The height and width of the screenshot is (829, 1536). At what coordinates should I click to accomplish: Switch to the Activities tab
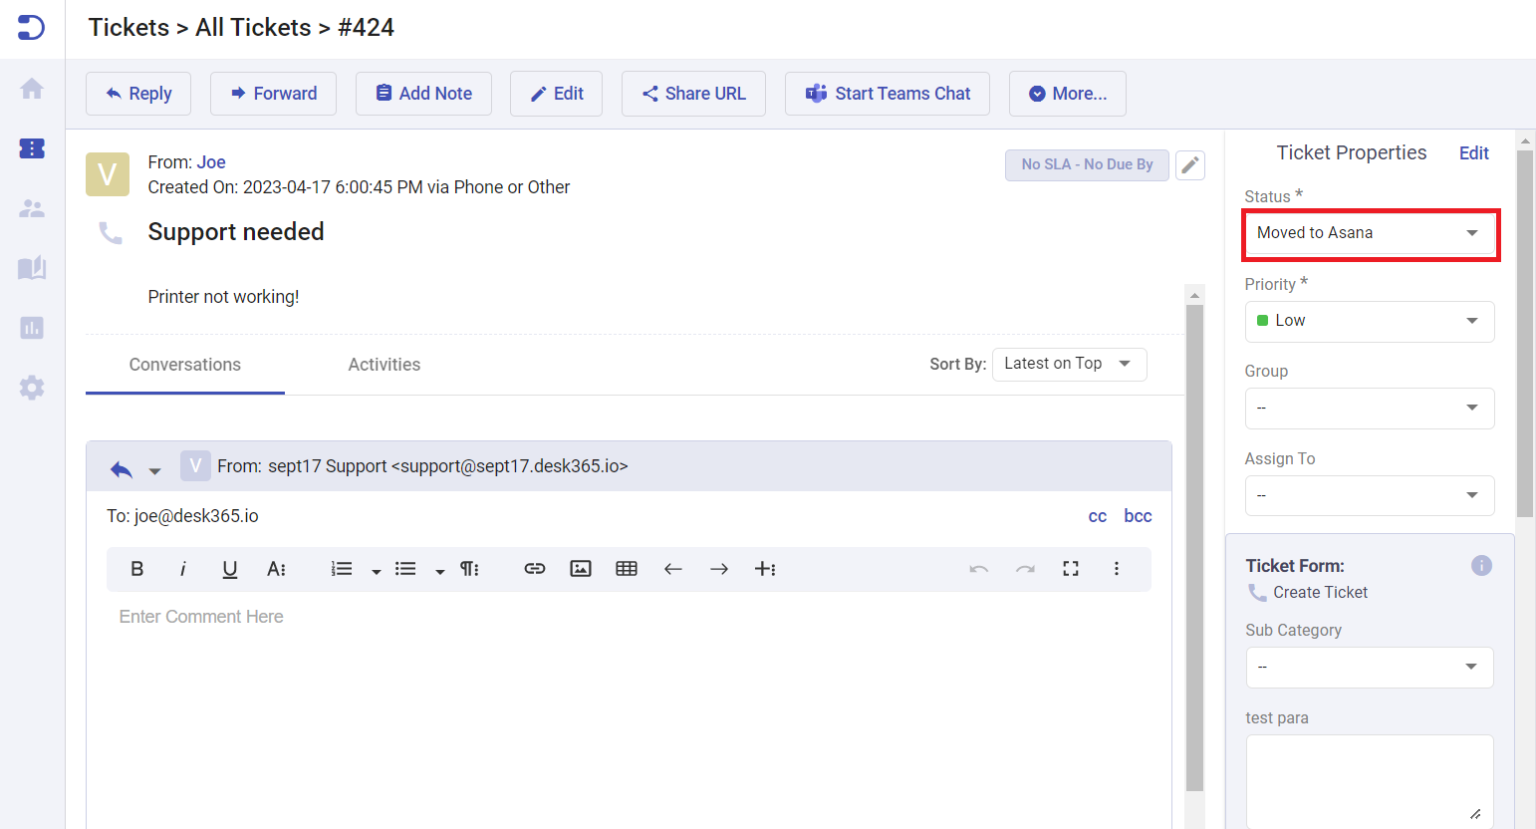pyautogui.click(x=384, y=364)
